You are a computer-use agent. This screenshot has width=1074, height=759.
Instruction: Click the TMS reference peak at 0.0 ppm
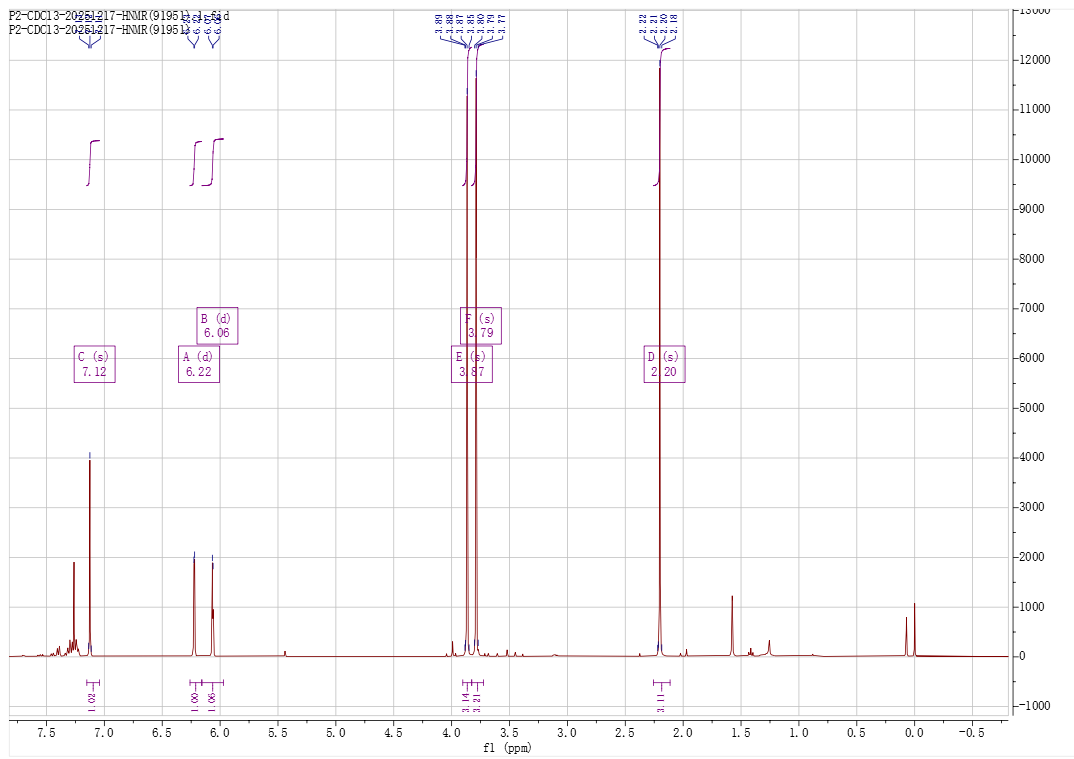click(914, 630)
